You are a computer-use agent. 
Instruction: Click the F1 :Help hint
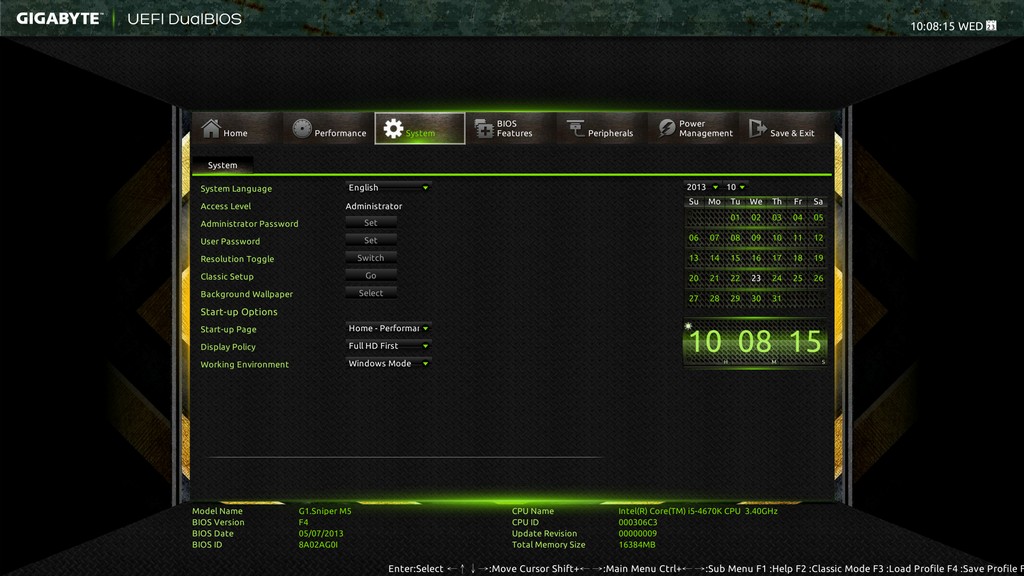pos(774,568)
